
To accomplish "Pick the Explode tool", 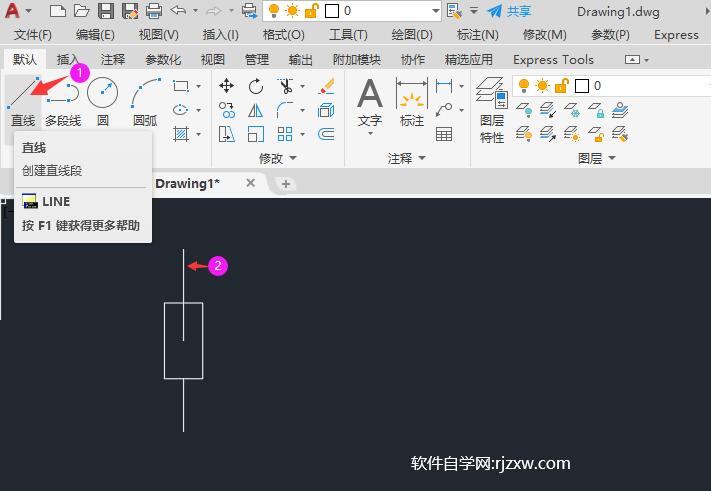I will click(326, 110).
